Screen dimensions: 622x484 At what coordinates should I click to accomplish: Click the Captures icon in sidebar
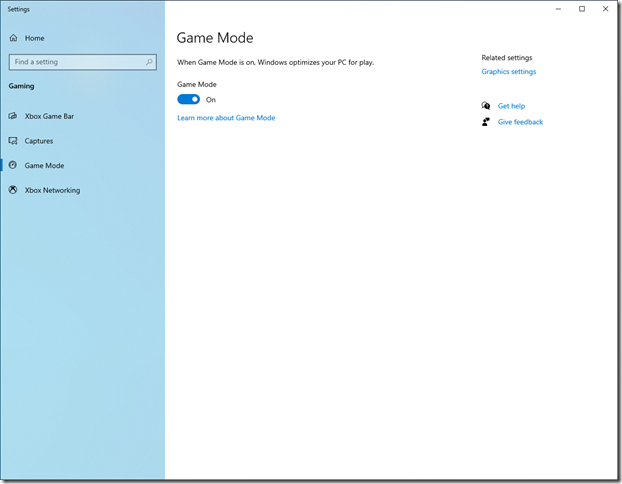pyautogui.click(x=13, y=141)
